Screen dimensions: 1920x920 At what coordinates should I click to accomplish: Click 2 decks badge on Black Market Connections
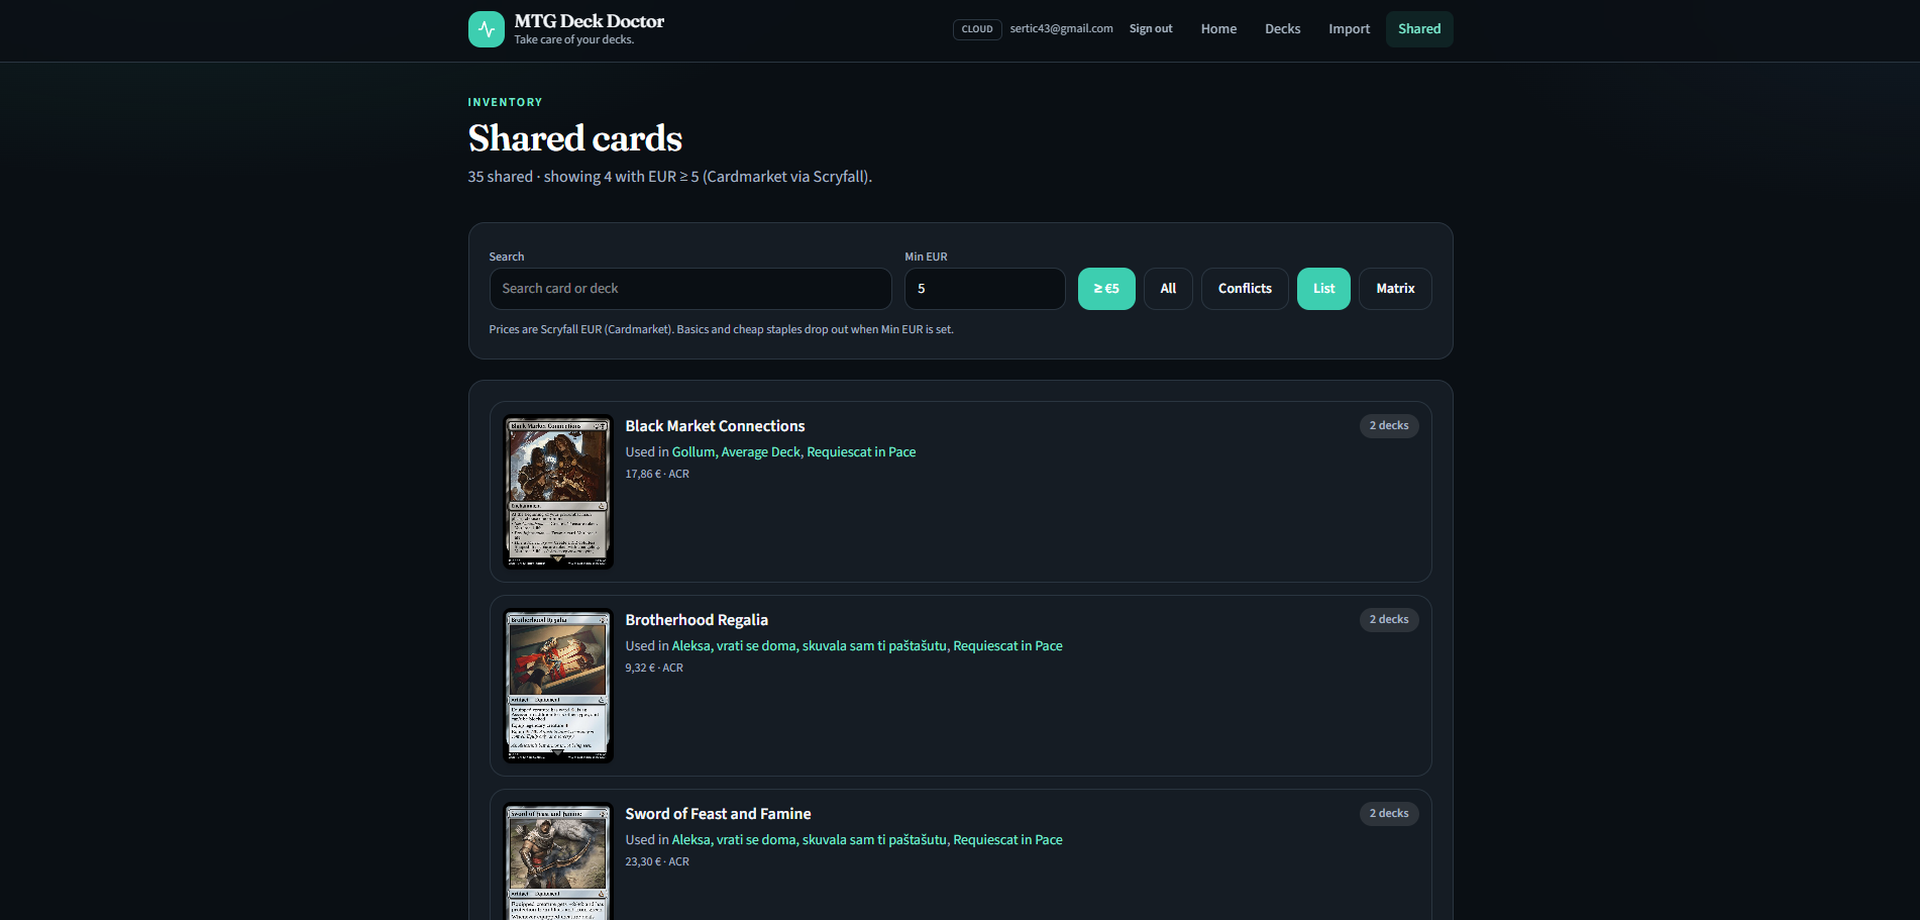coord(1389,426)
